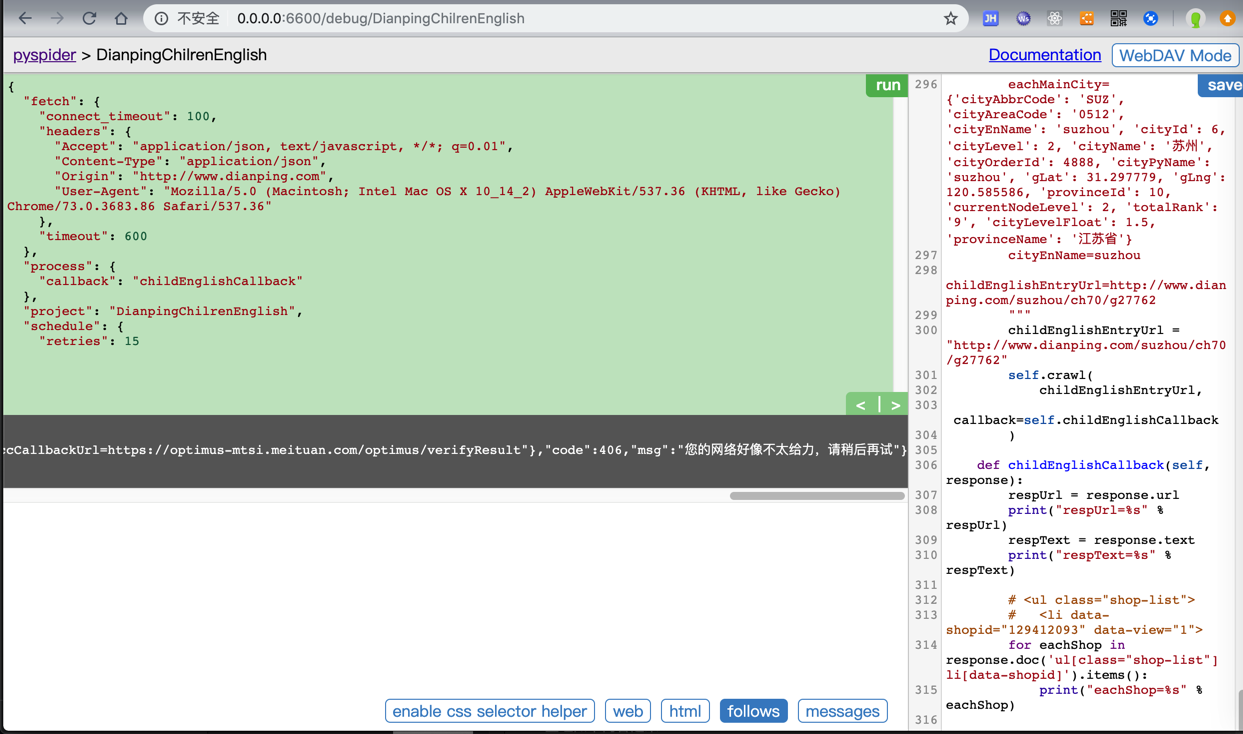Open the orange grid extension icon
Viewport: 1243px width, 734px height.
(x=1087, y=18)
